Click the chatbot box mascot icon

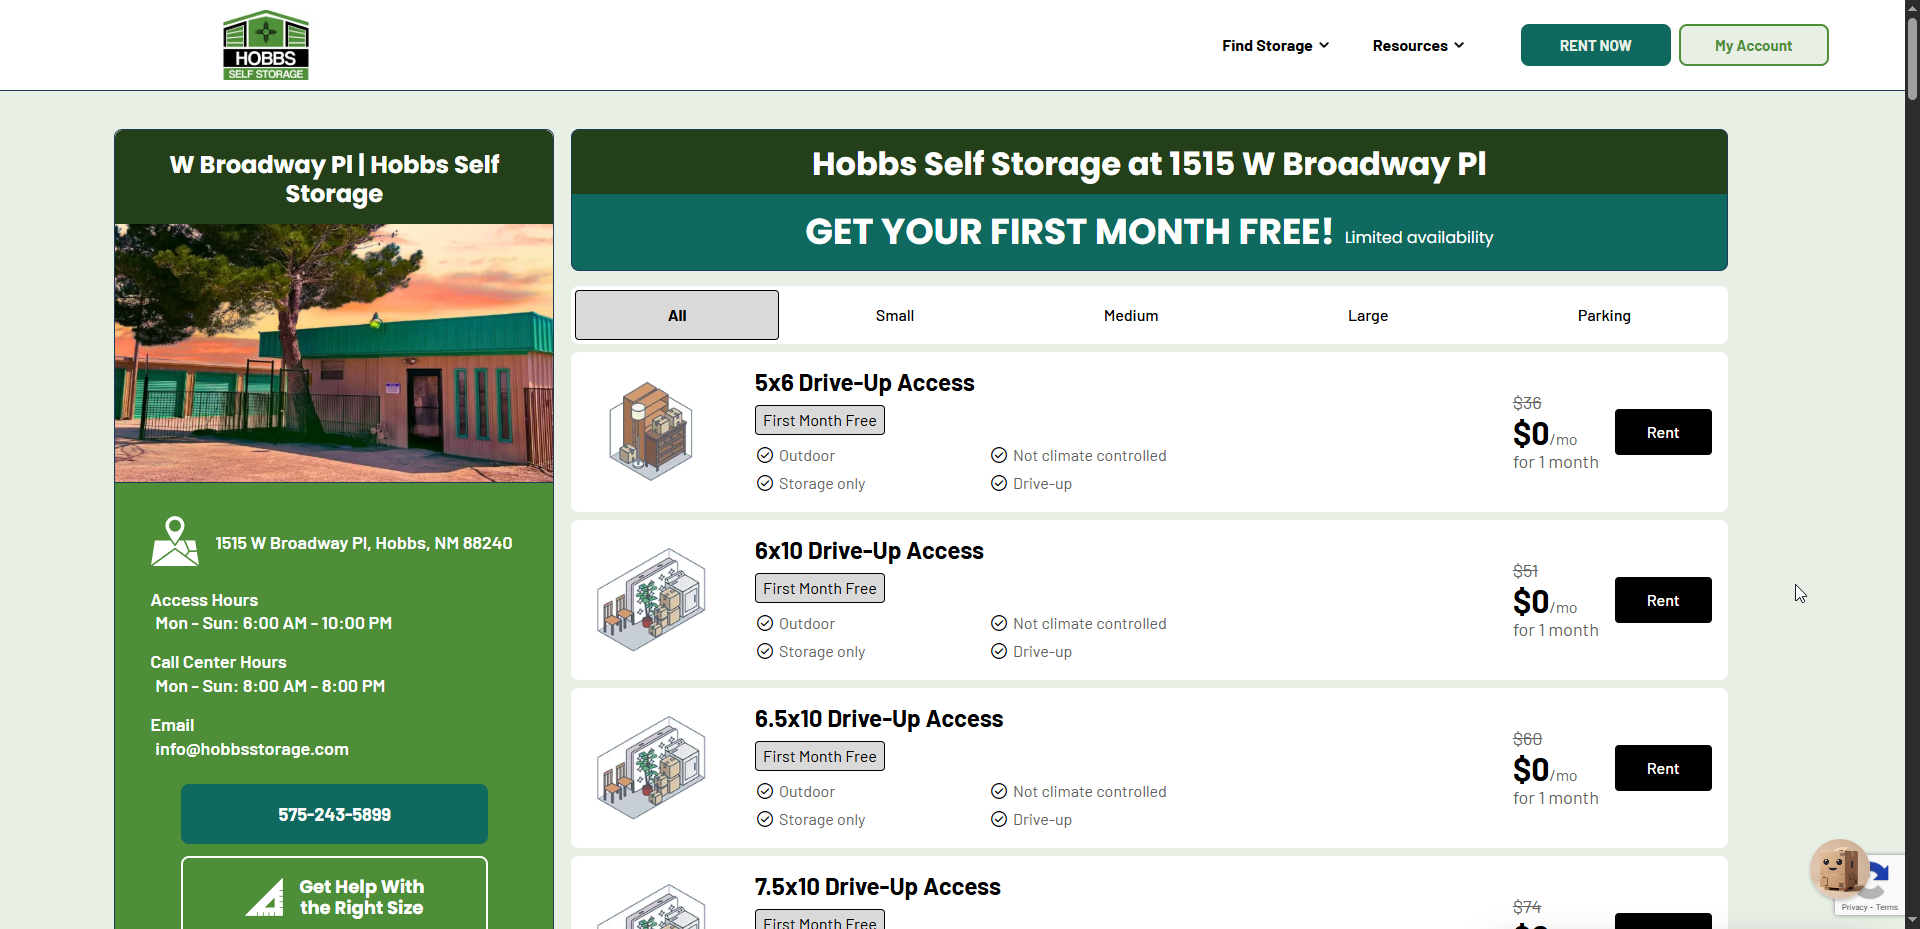(x=1839, y=868)
